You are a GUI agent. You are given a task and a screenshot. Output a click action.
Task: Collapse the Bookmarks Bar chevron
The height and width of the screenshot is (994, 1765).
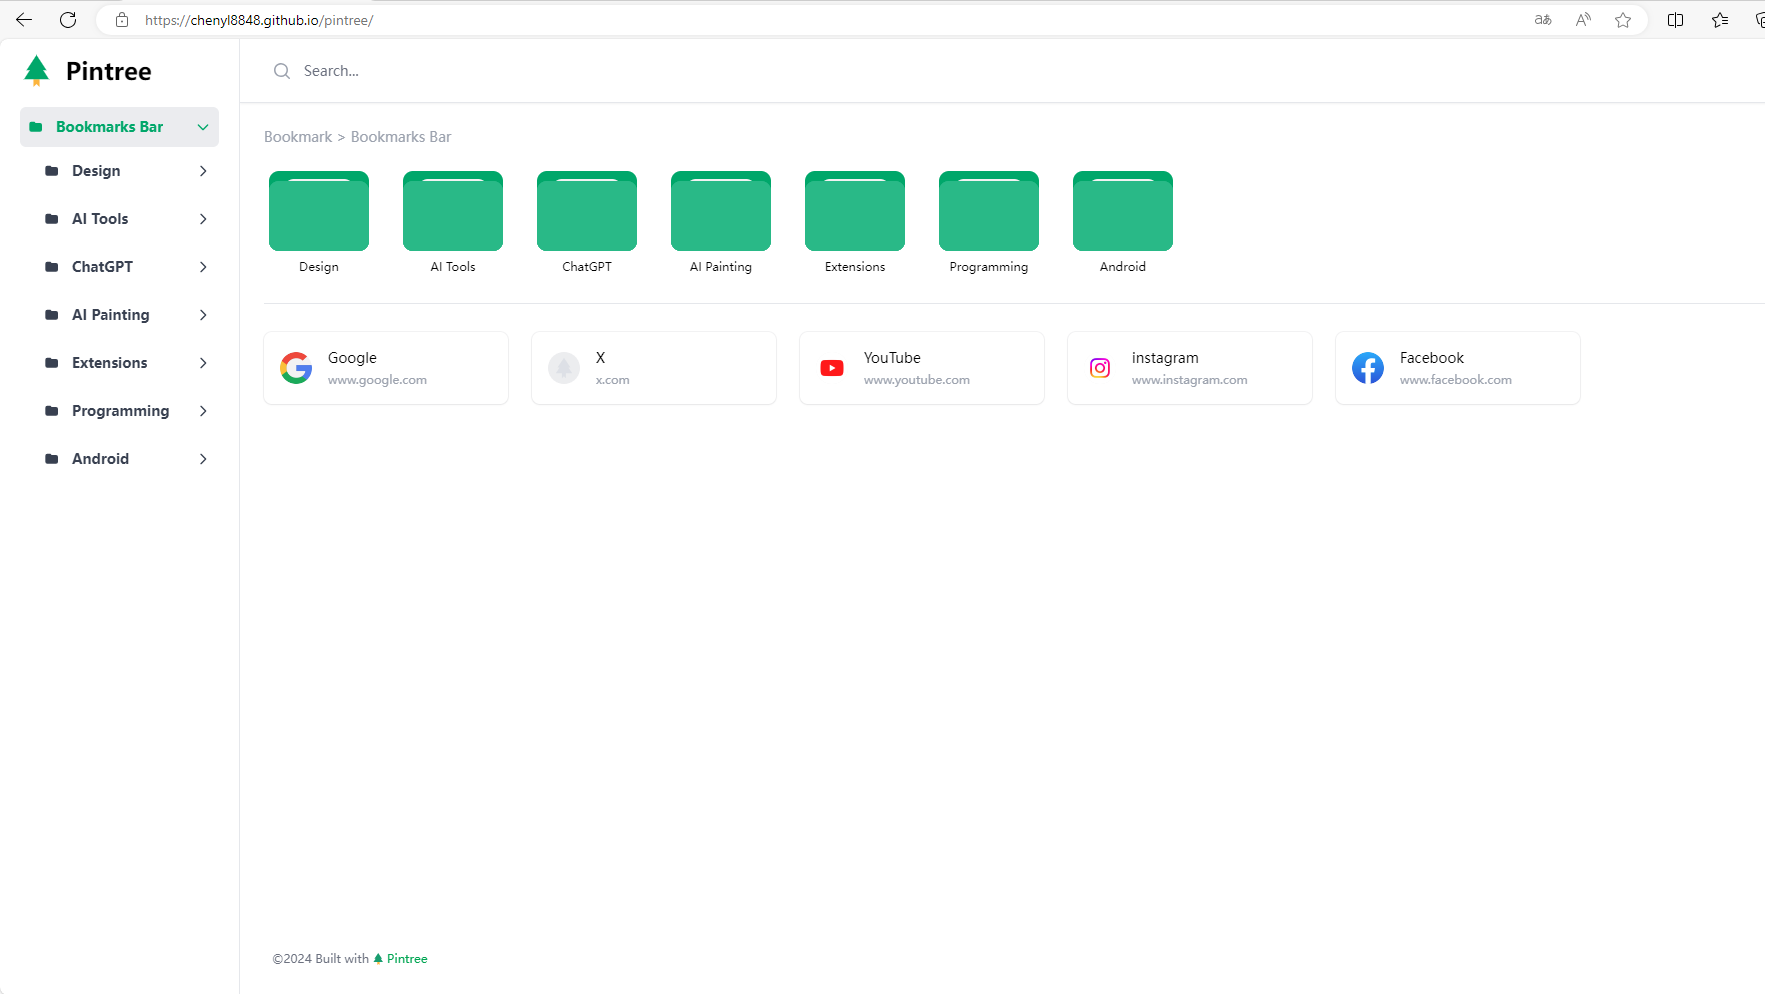click(x=203, y=127)
